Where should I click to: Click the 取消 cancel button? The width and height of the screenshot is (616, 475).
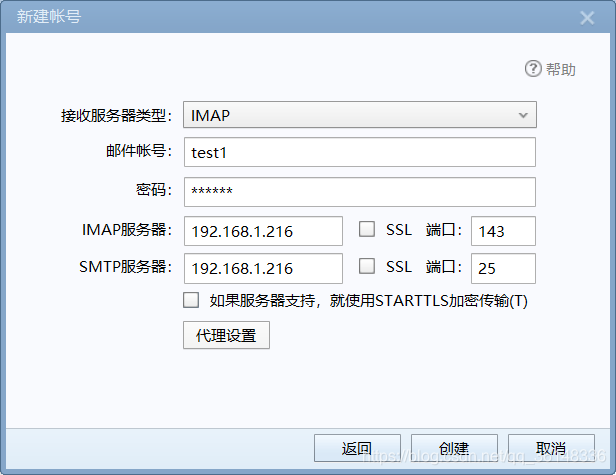pyautogui.click(x=551, y=448)
